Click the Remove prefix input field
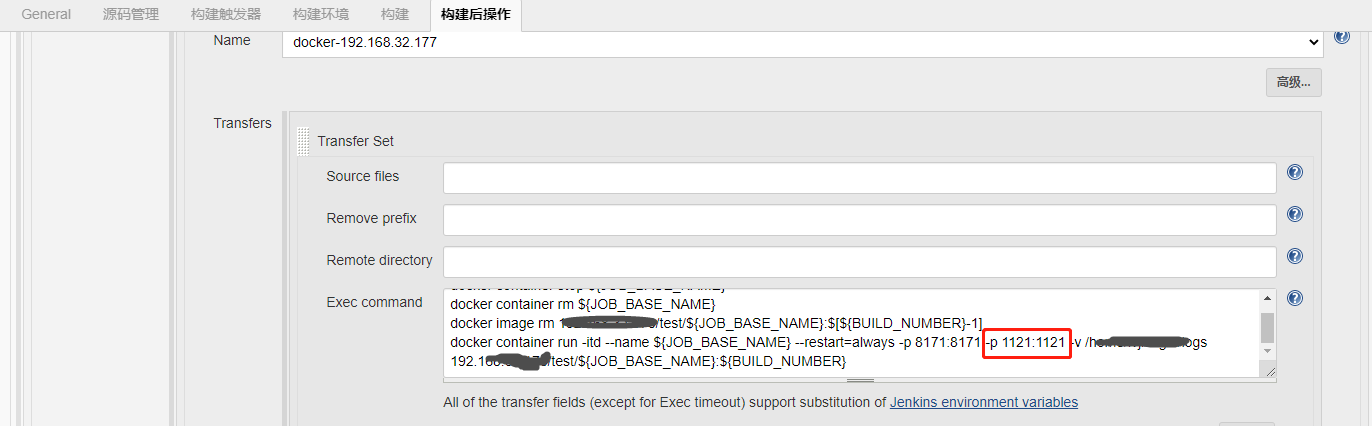The width and height of the screenshot is (1372, 426). point(860,220)
